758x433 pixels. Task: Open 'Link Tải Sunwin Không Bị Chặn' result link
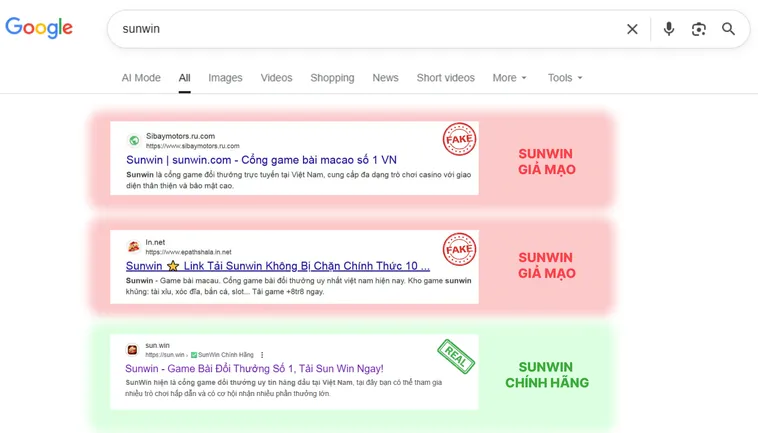(x=277, y=266)
